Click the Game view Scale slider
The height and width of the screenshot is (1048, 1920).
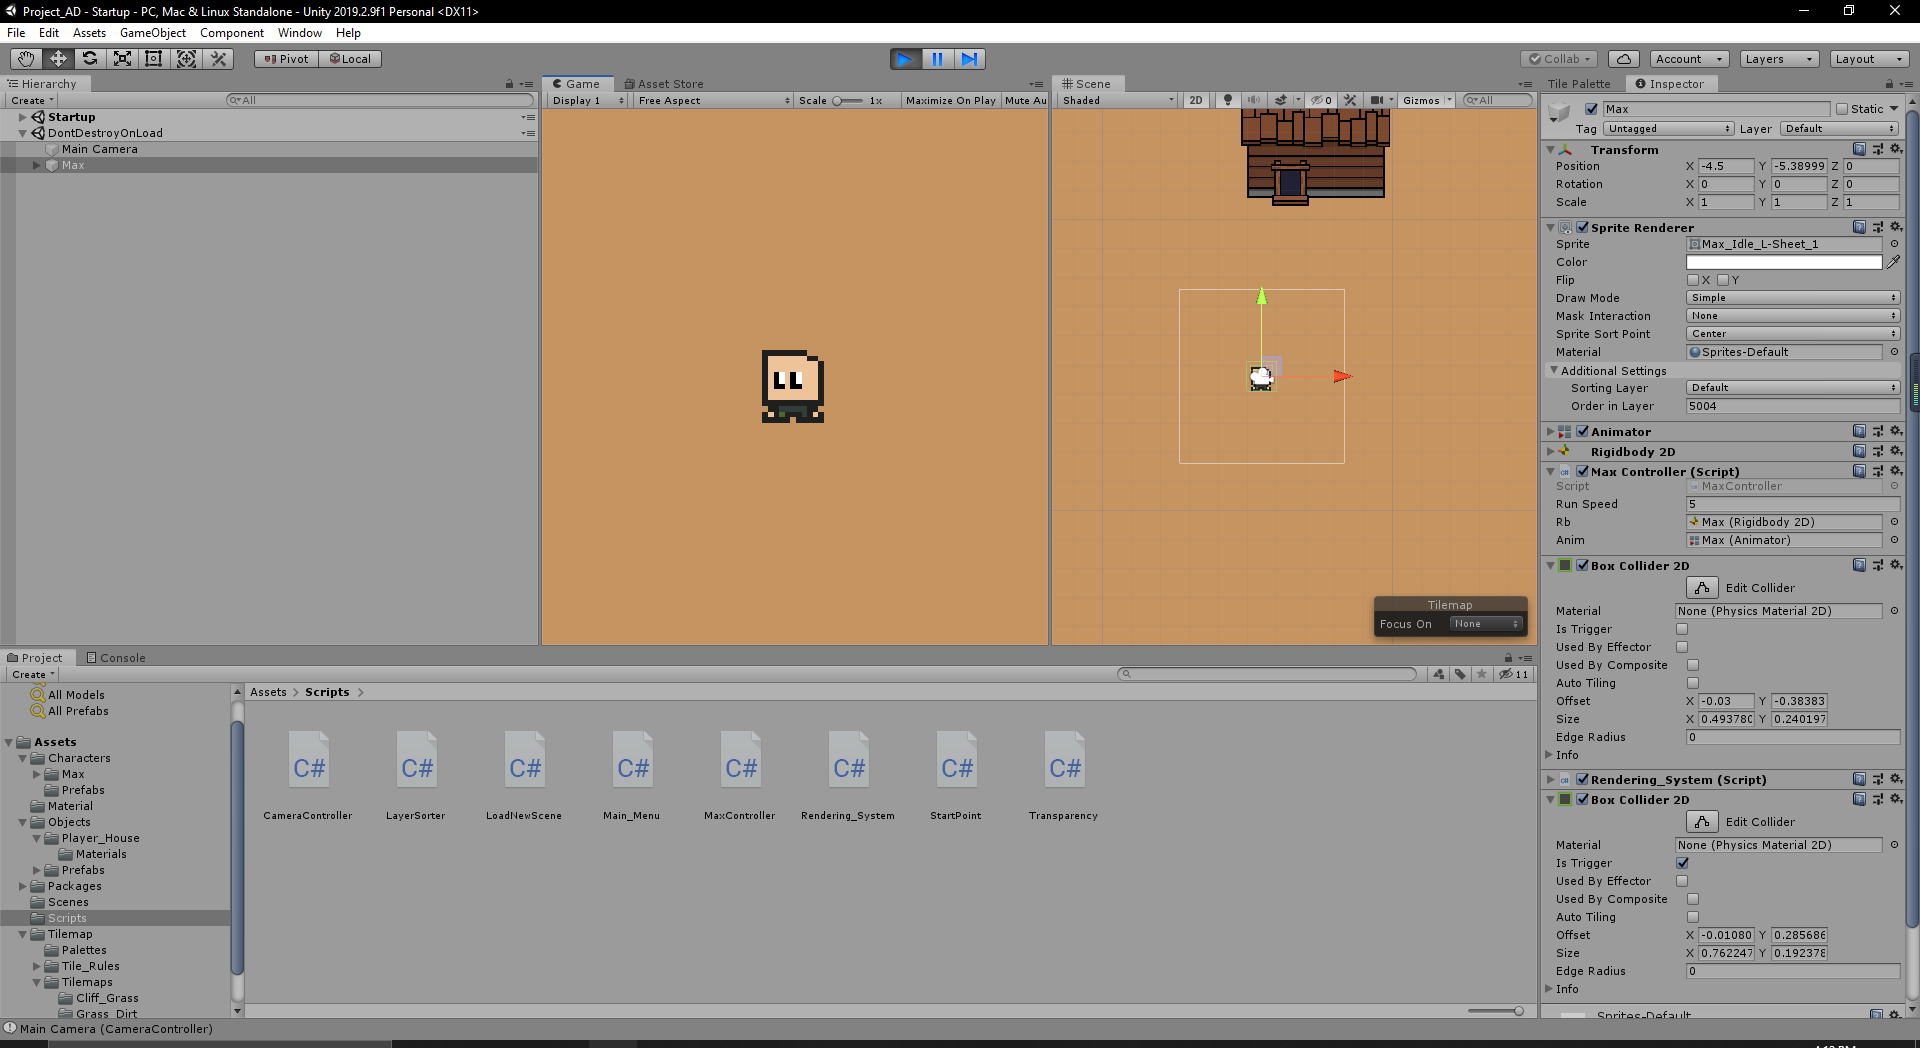click(x=848, y=100)
